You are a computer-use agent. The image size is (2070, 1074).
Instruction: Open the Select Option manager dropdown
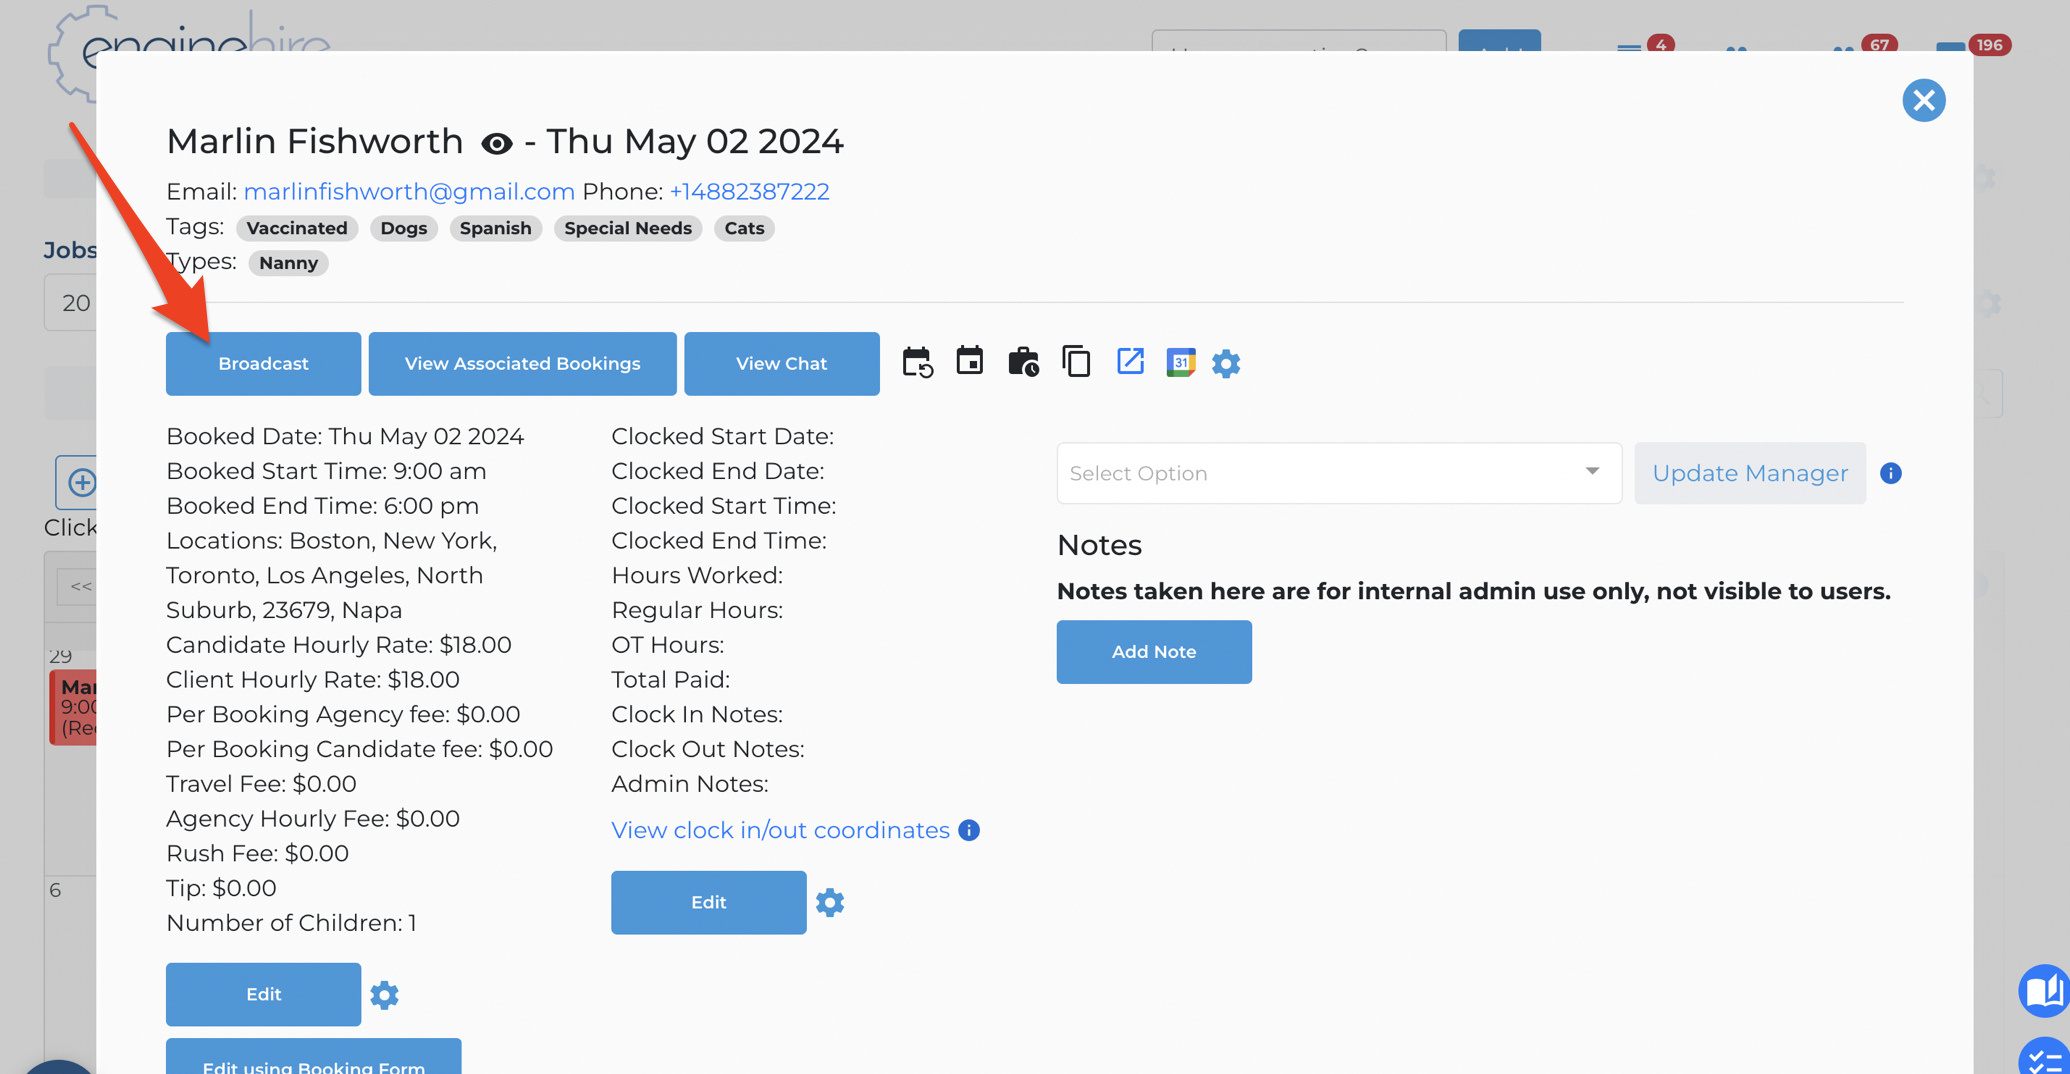click(x=1338, y=473)
